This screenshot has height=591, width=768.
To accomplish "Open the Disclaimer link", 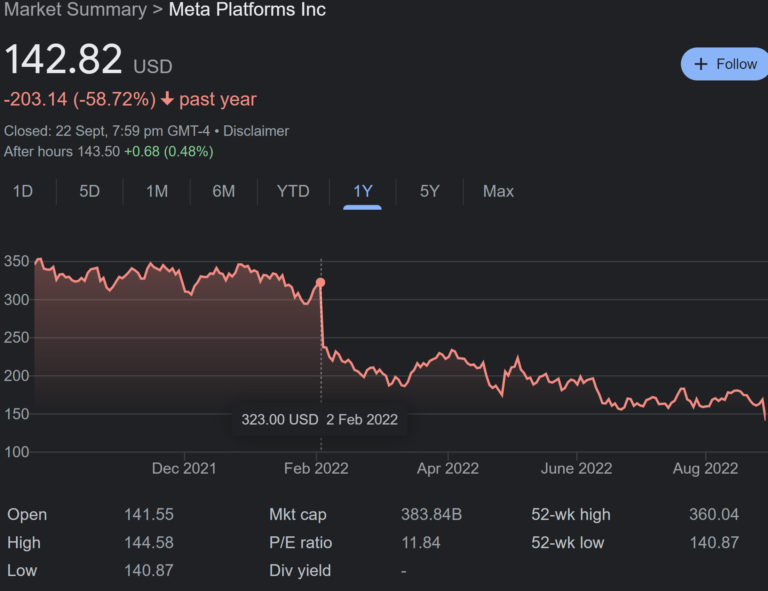I will (256, 131).
